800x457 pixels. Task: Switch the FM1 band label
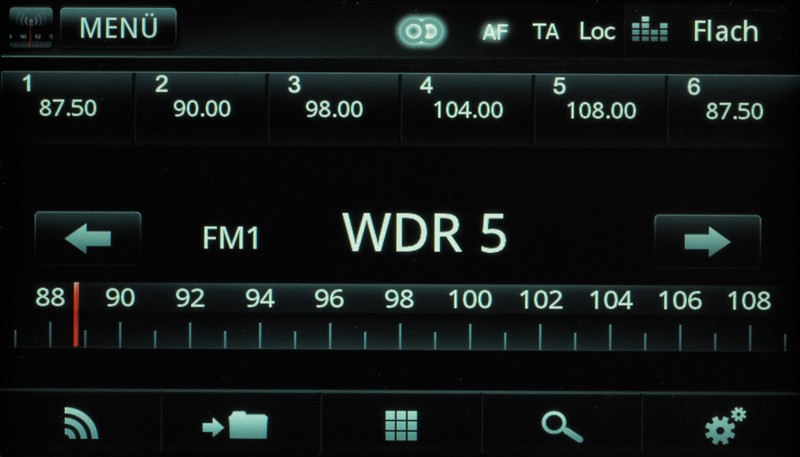coord(231,238)
